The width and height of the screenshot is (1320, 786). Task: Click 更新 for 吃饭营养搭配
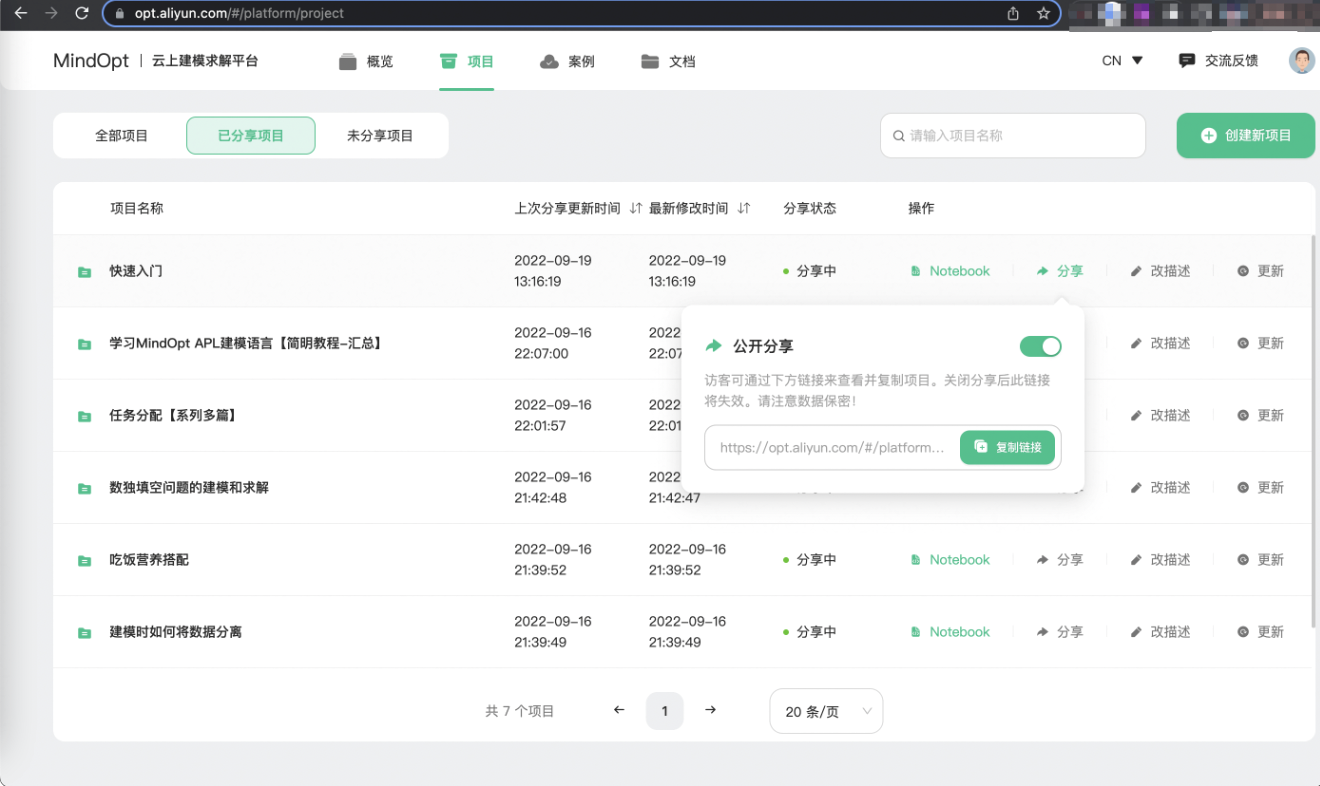coord(1260,560)
